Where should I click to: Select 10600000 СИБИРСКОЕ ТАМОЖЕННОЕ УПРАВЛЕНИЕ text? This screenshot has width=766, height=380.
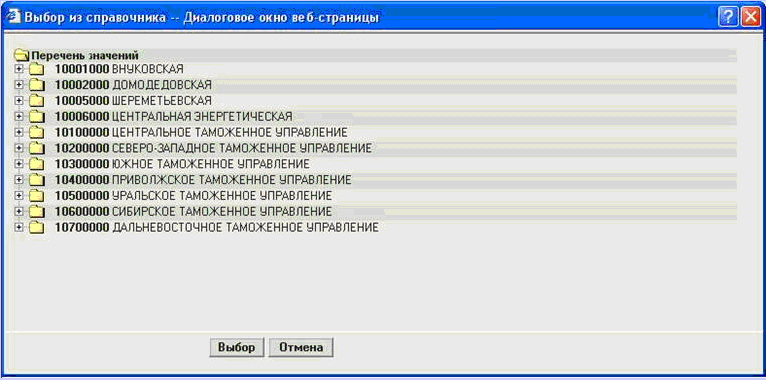click(193, 211)
